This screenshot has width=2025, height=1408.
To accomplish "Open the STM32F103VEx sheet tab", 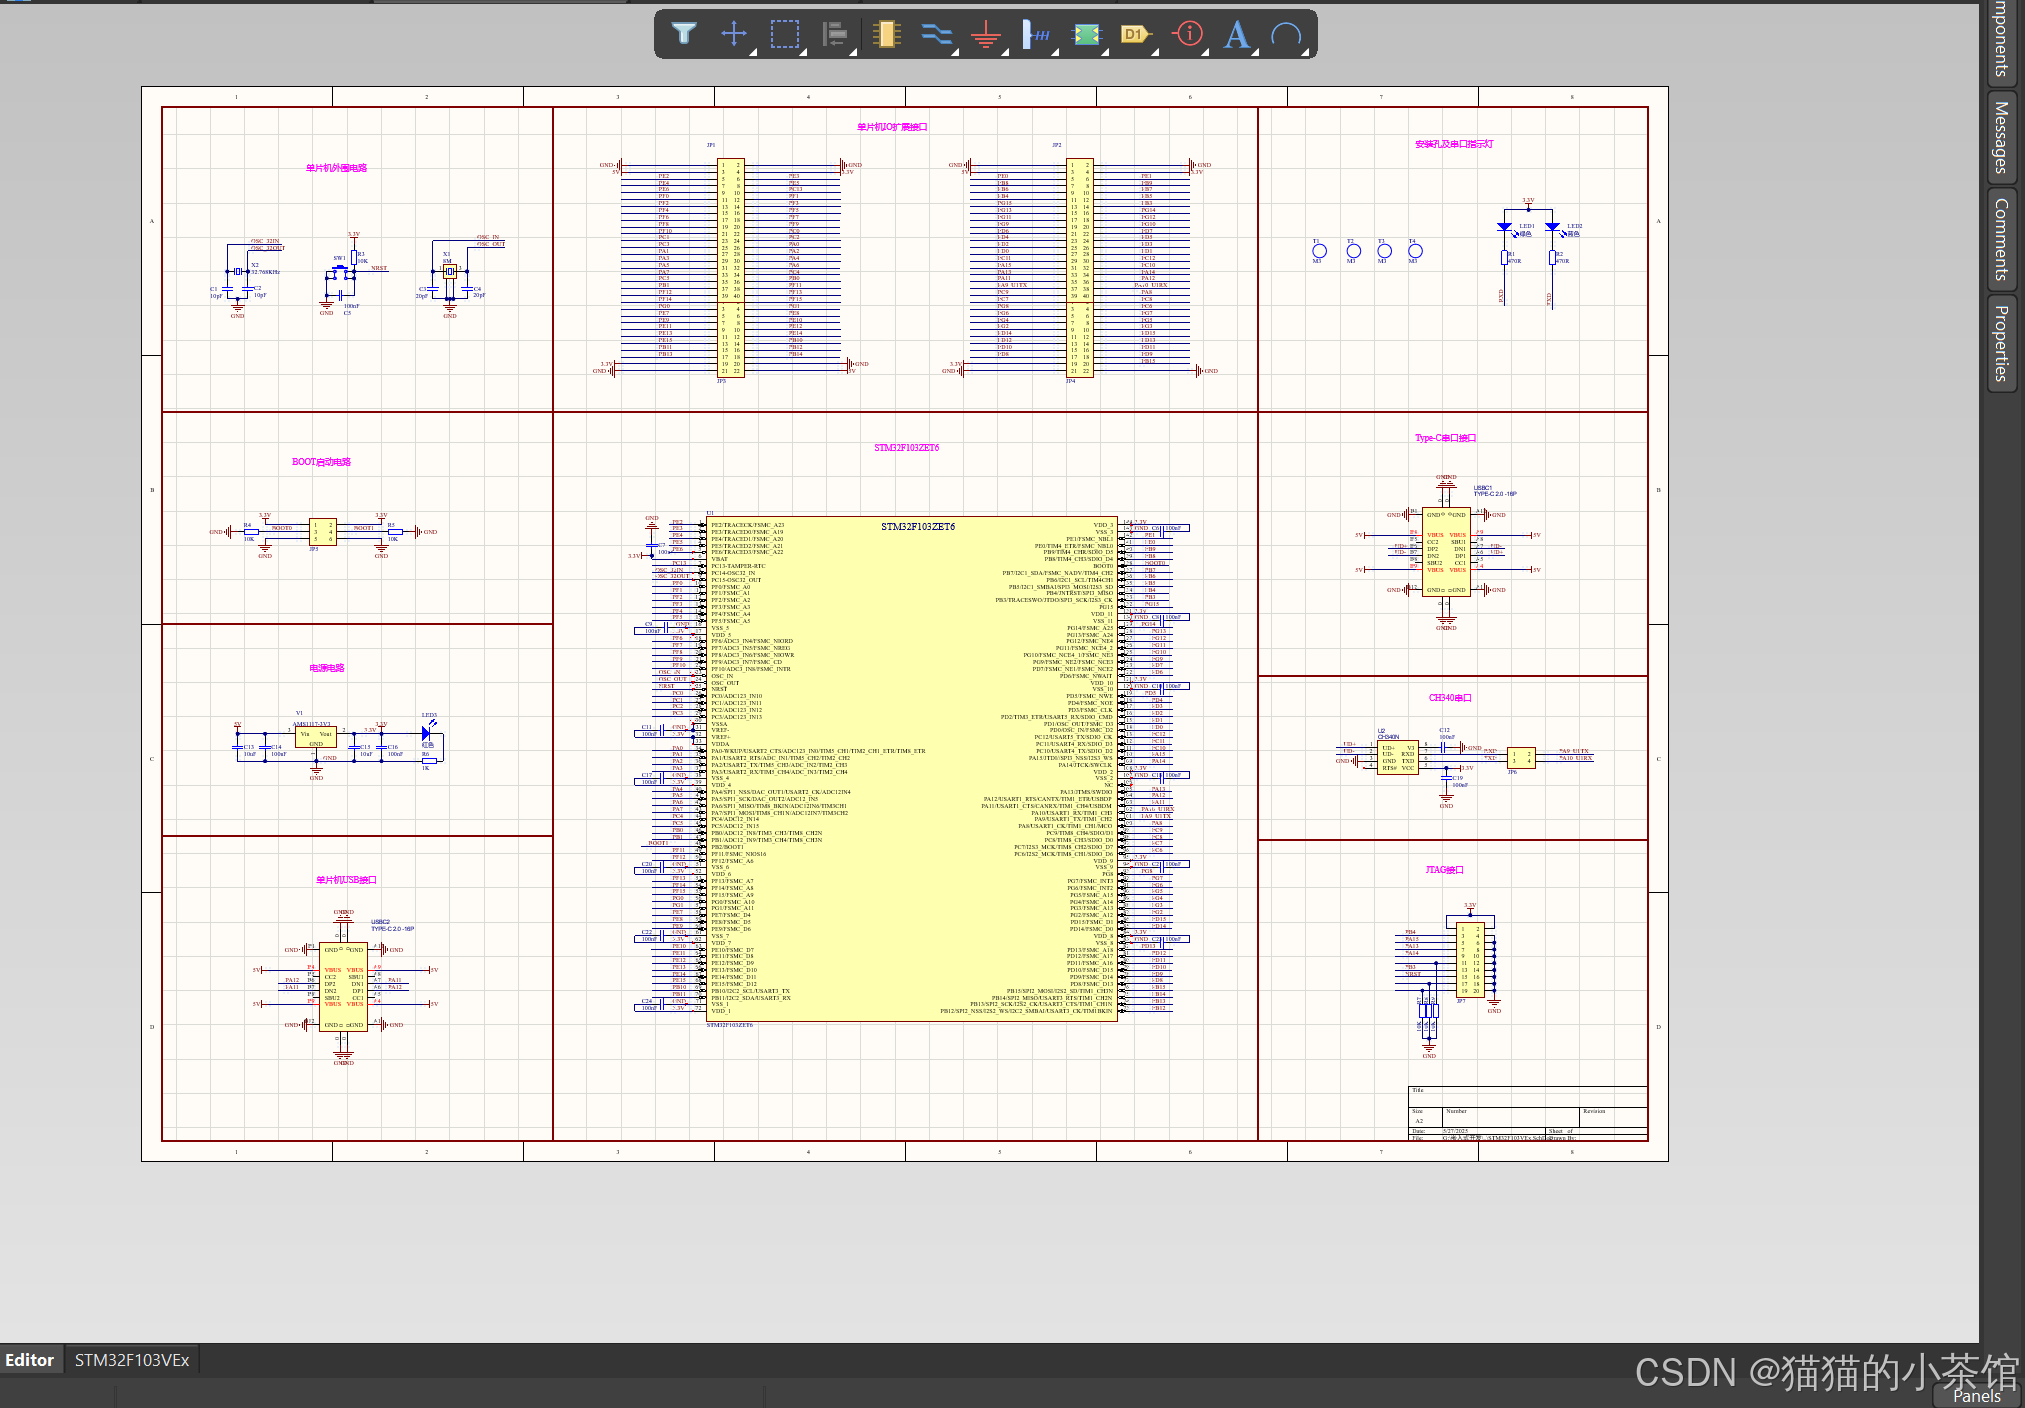I will click(x=132, y=1360).
